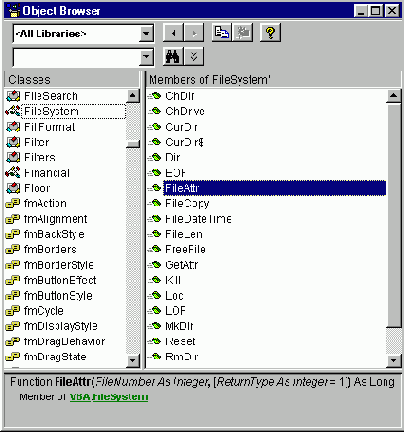Click into the search text input field
Viewport: 404px width, 432px height.
pos(76,57)
